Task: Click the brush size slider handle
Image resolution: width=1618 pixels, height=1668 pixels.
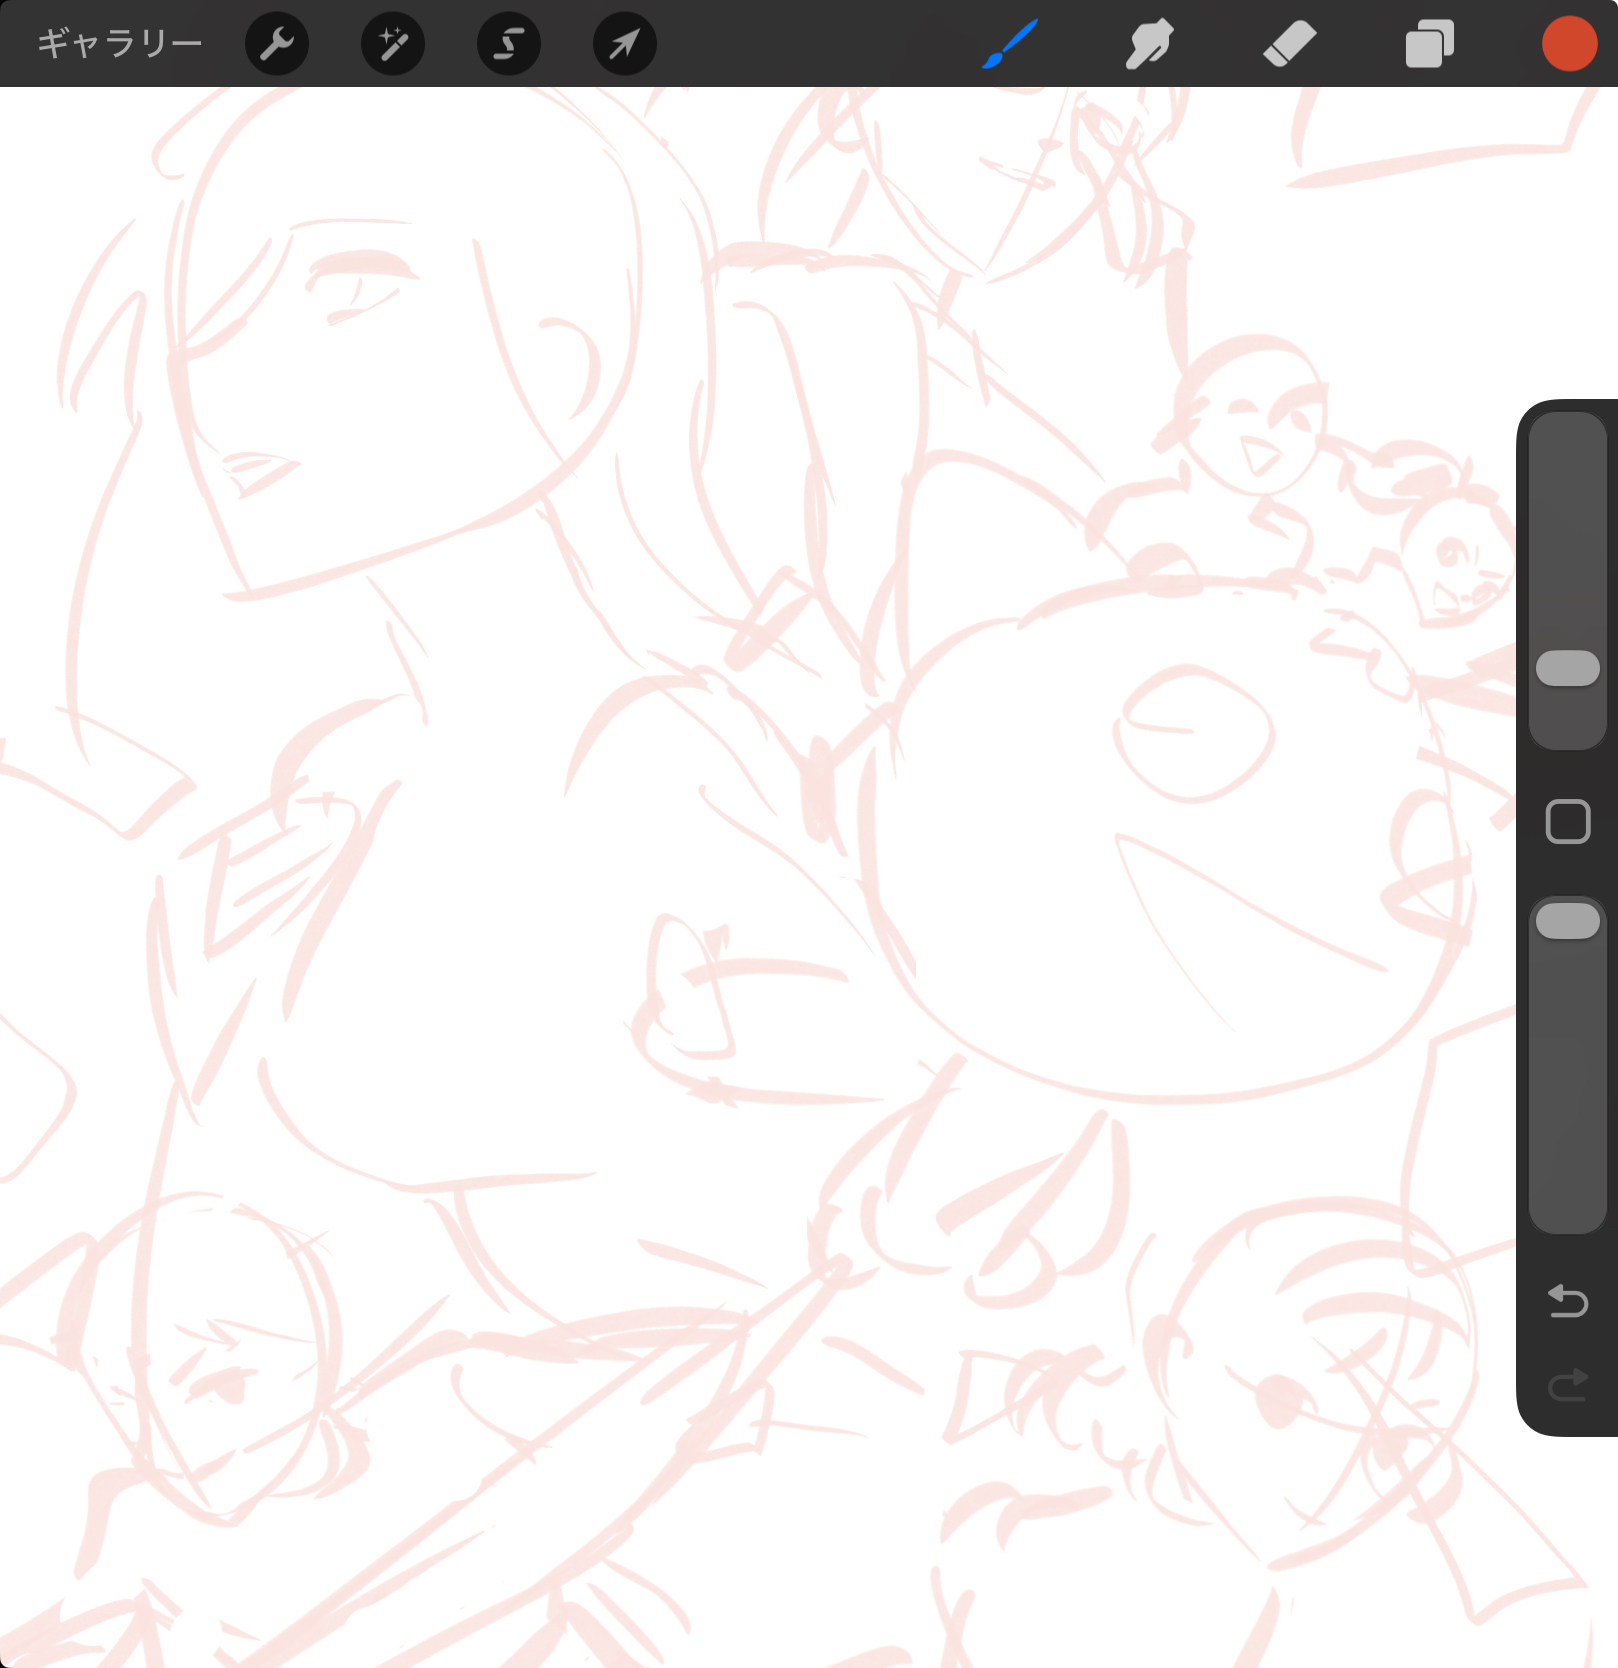Action: [1567, 668]
